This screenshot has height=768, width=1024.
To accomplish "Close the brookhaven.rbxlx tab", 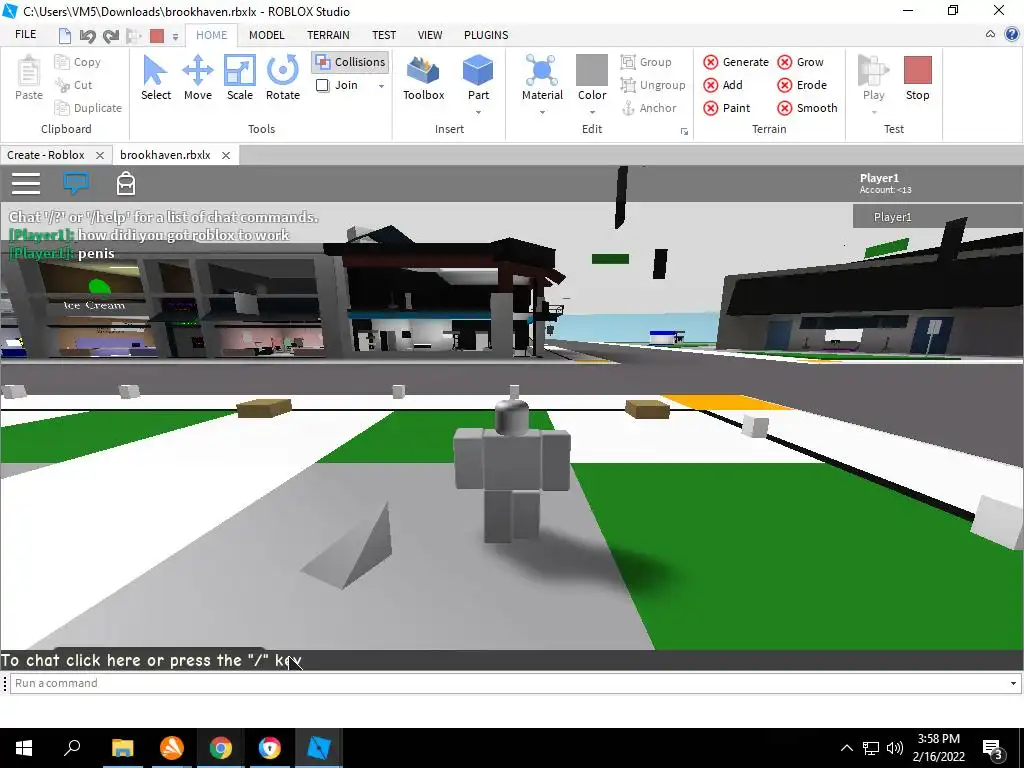I will pos(226,155).
